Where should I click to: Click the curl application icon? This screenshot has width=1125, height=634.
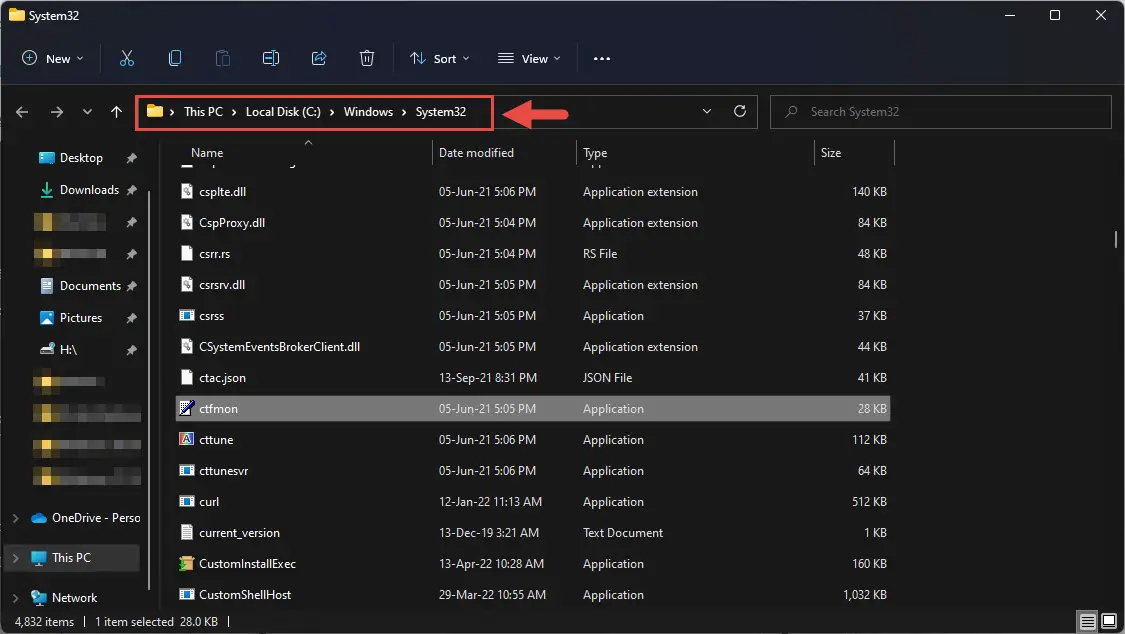187,501
